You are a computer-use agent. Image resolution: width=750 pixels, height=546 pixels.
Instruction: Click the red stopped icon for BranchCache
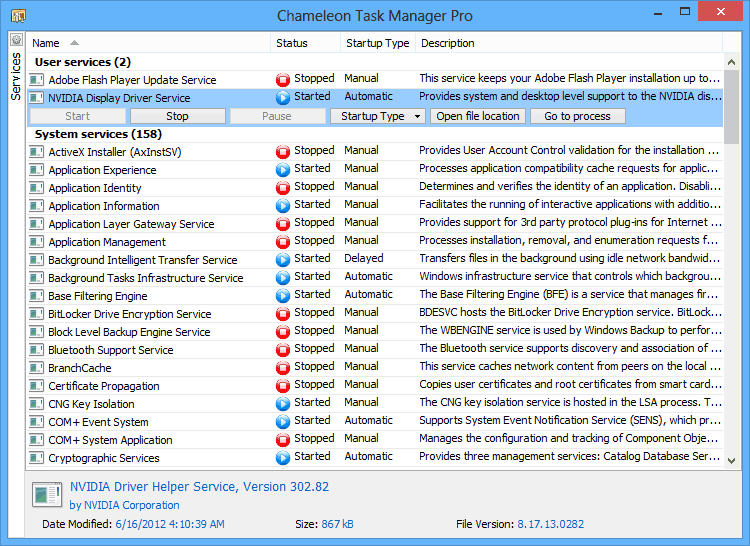[282, 367]
